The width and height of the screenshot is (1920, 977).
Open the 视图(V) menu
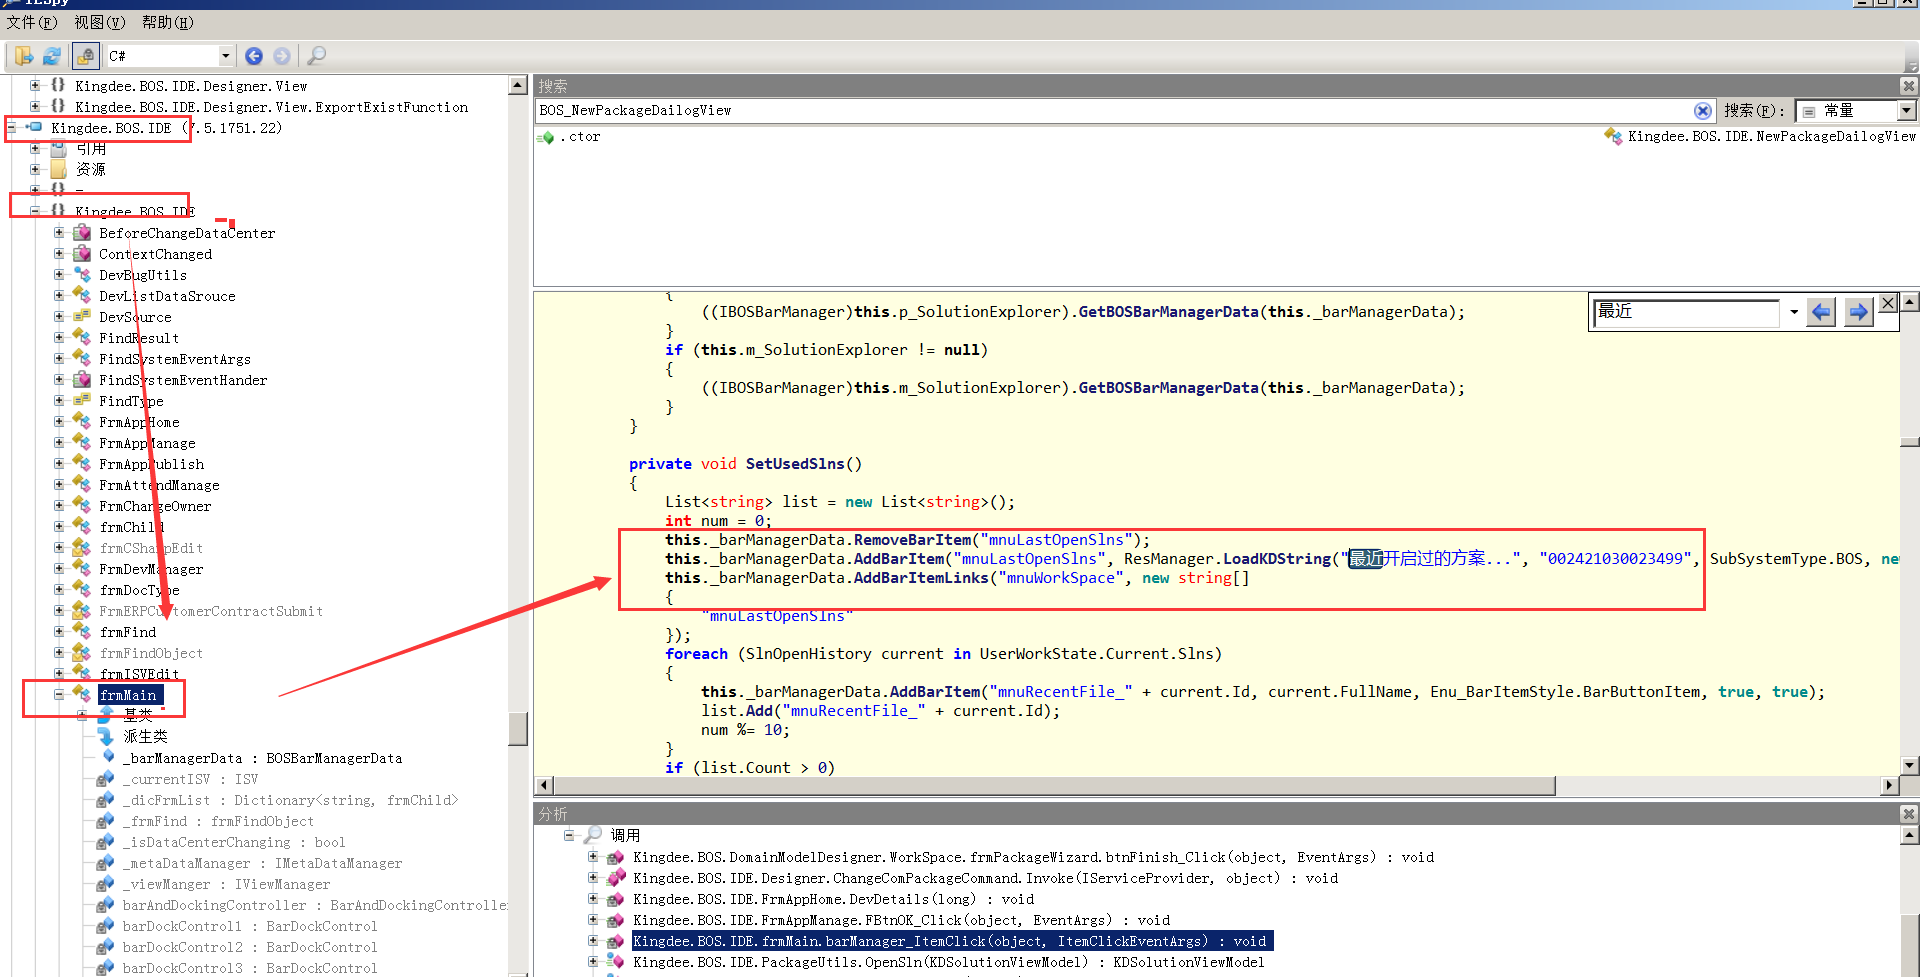pos(100,22)
